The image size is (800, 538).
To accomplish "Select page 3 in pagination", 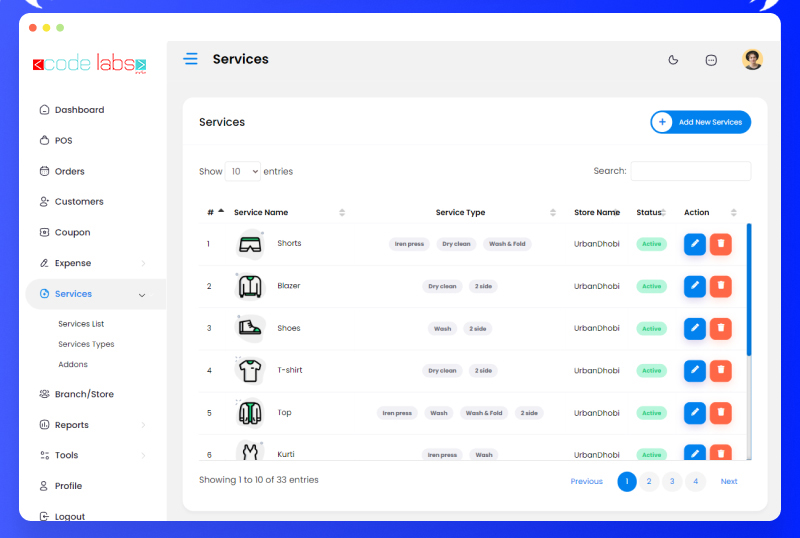I will (x=672, y=482).
